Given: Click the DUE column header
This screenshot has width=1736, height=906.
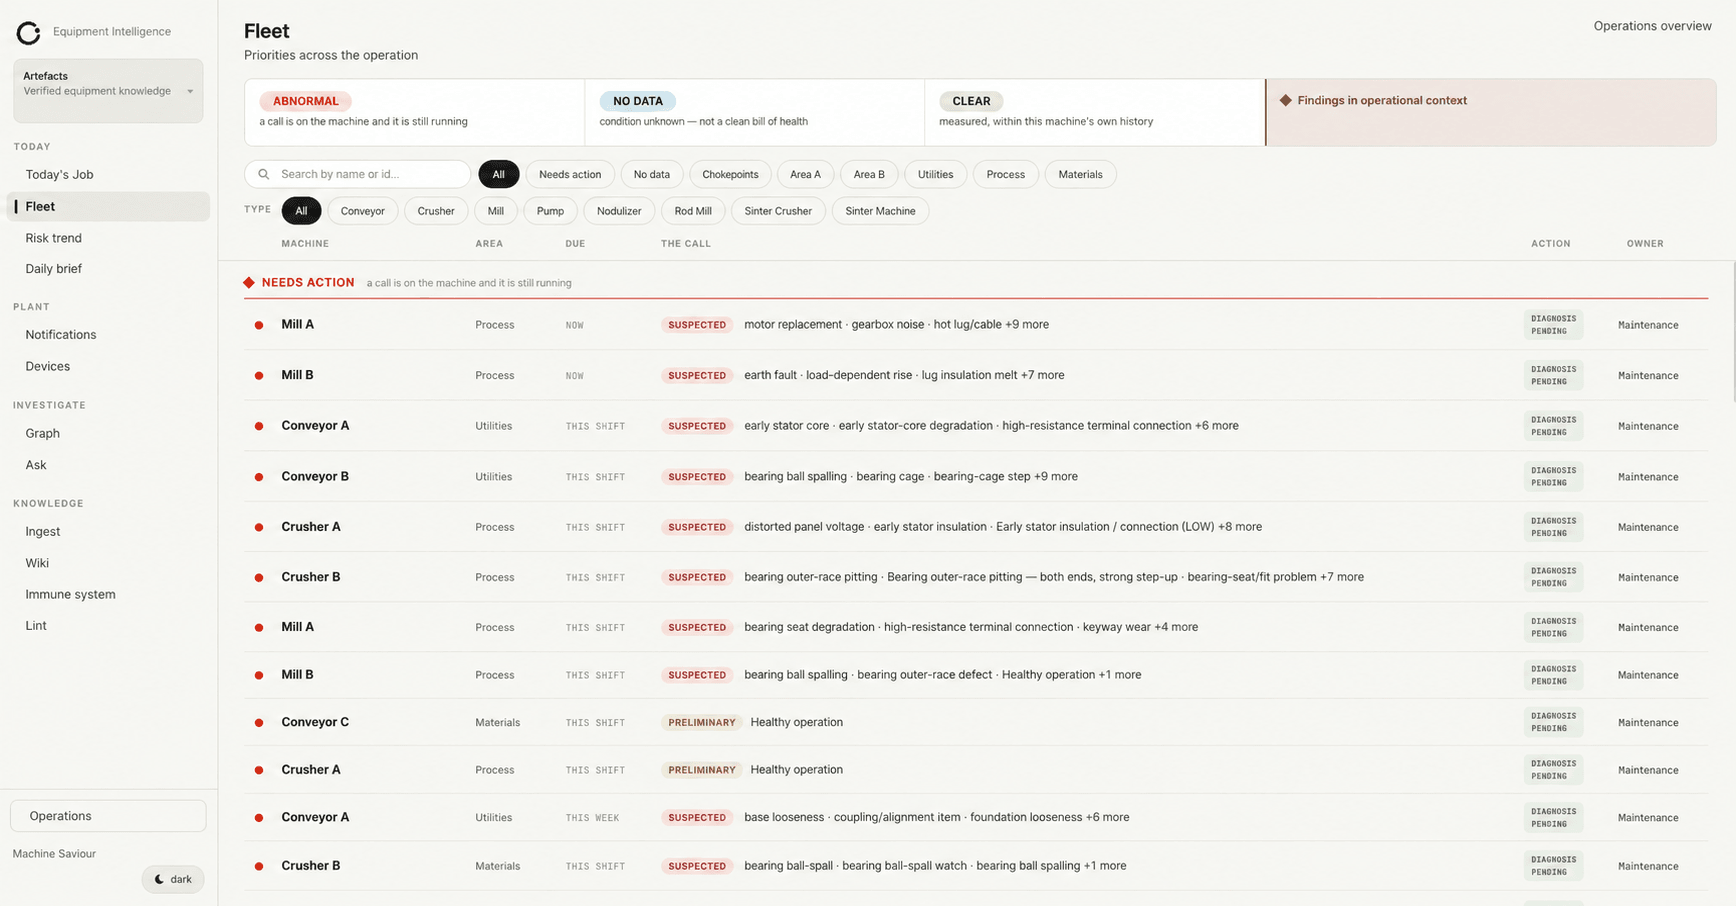Looking at the screenshot, I should pyautogui.click(x=575, y=244).
